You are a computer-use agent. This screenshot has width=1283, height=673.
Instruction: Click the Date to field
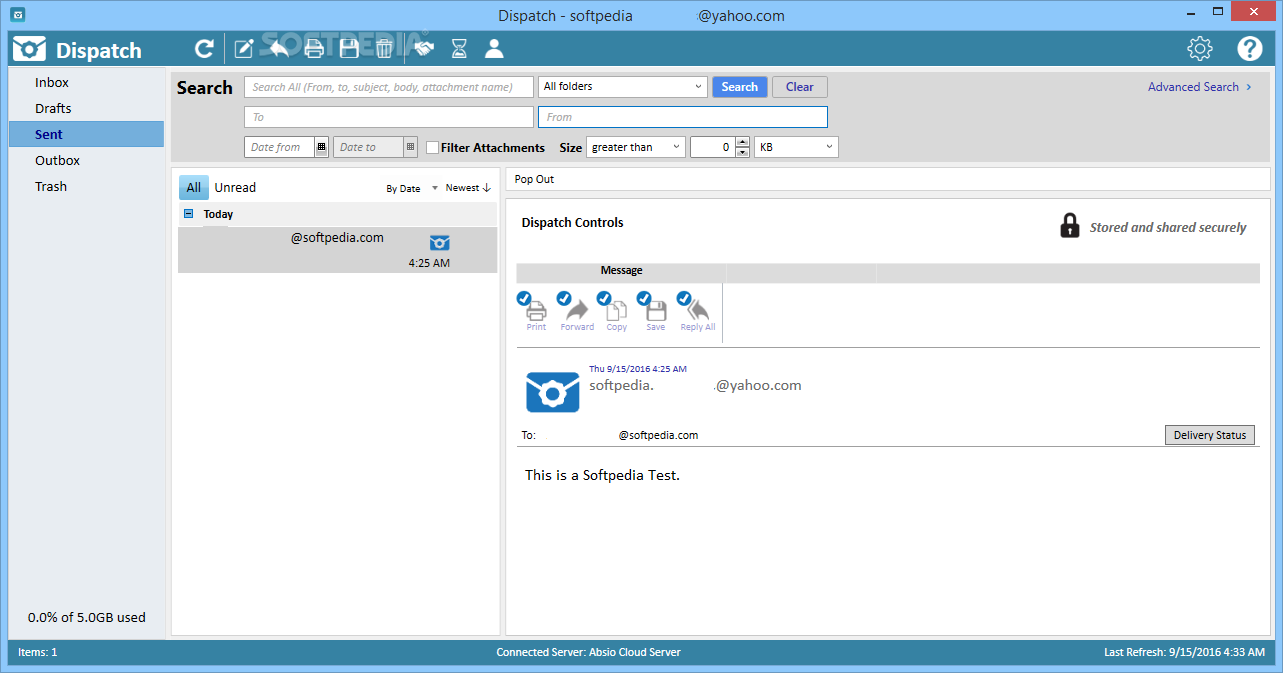click(368, 147)
